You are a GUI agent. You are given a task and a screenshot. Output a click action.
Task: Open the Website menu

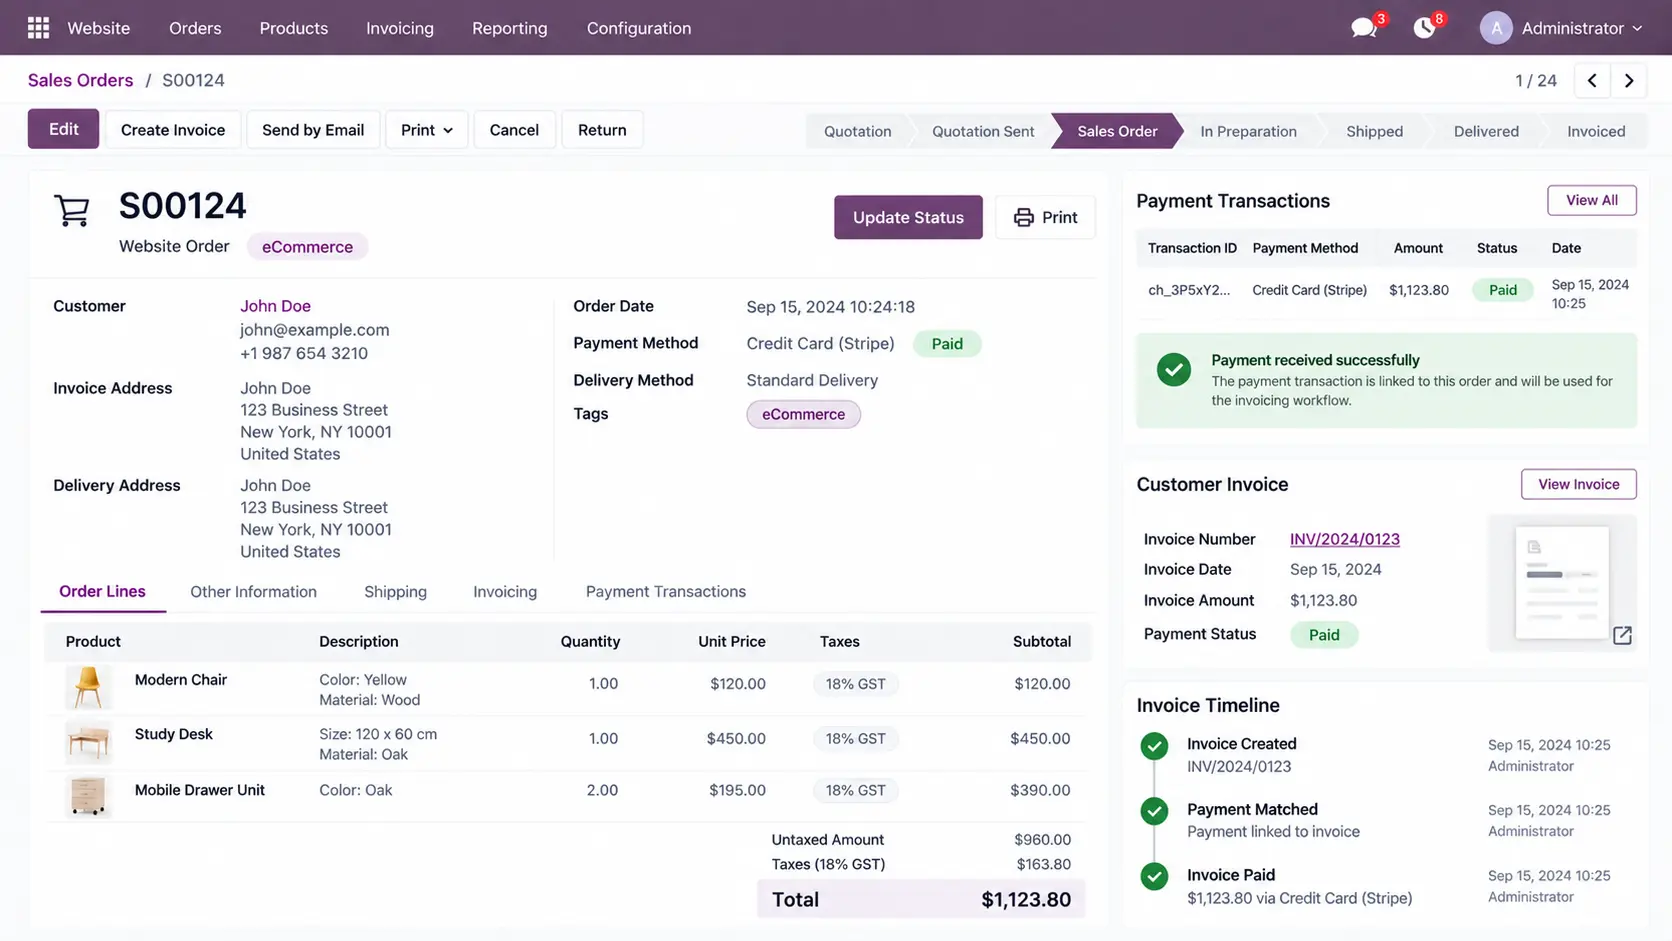point(98,28)
